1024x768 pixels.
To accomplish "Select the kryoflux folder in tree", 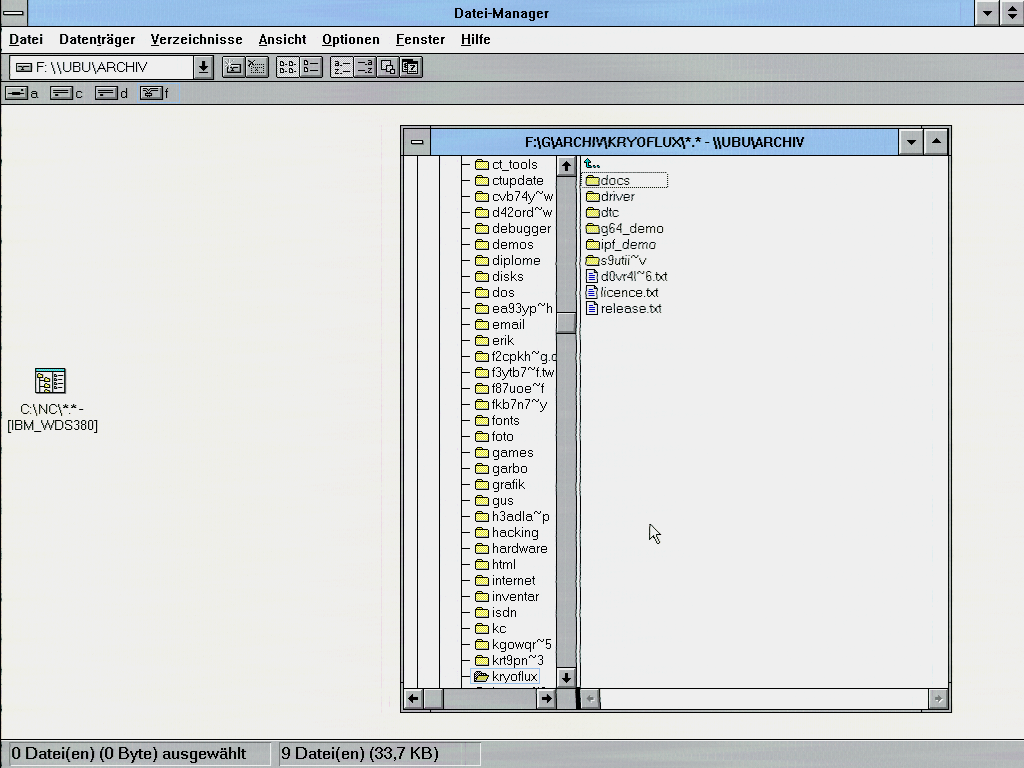I will (x=506, y=677).
